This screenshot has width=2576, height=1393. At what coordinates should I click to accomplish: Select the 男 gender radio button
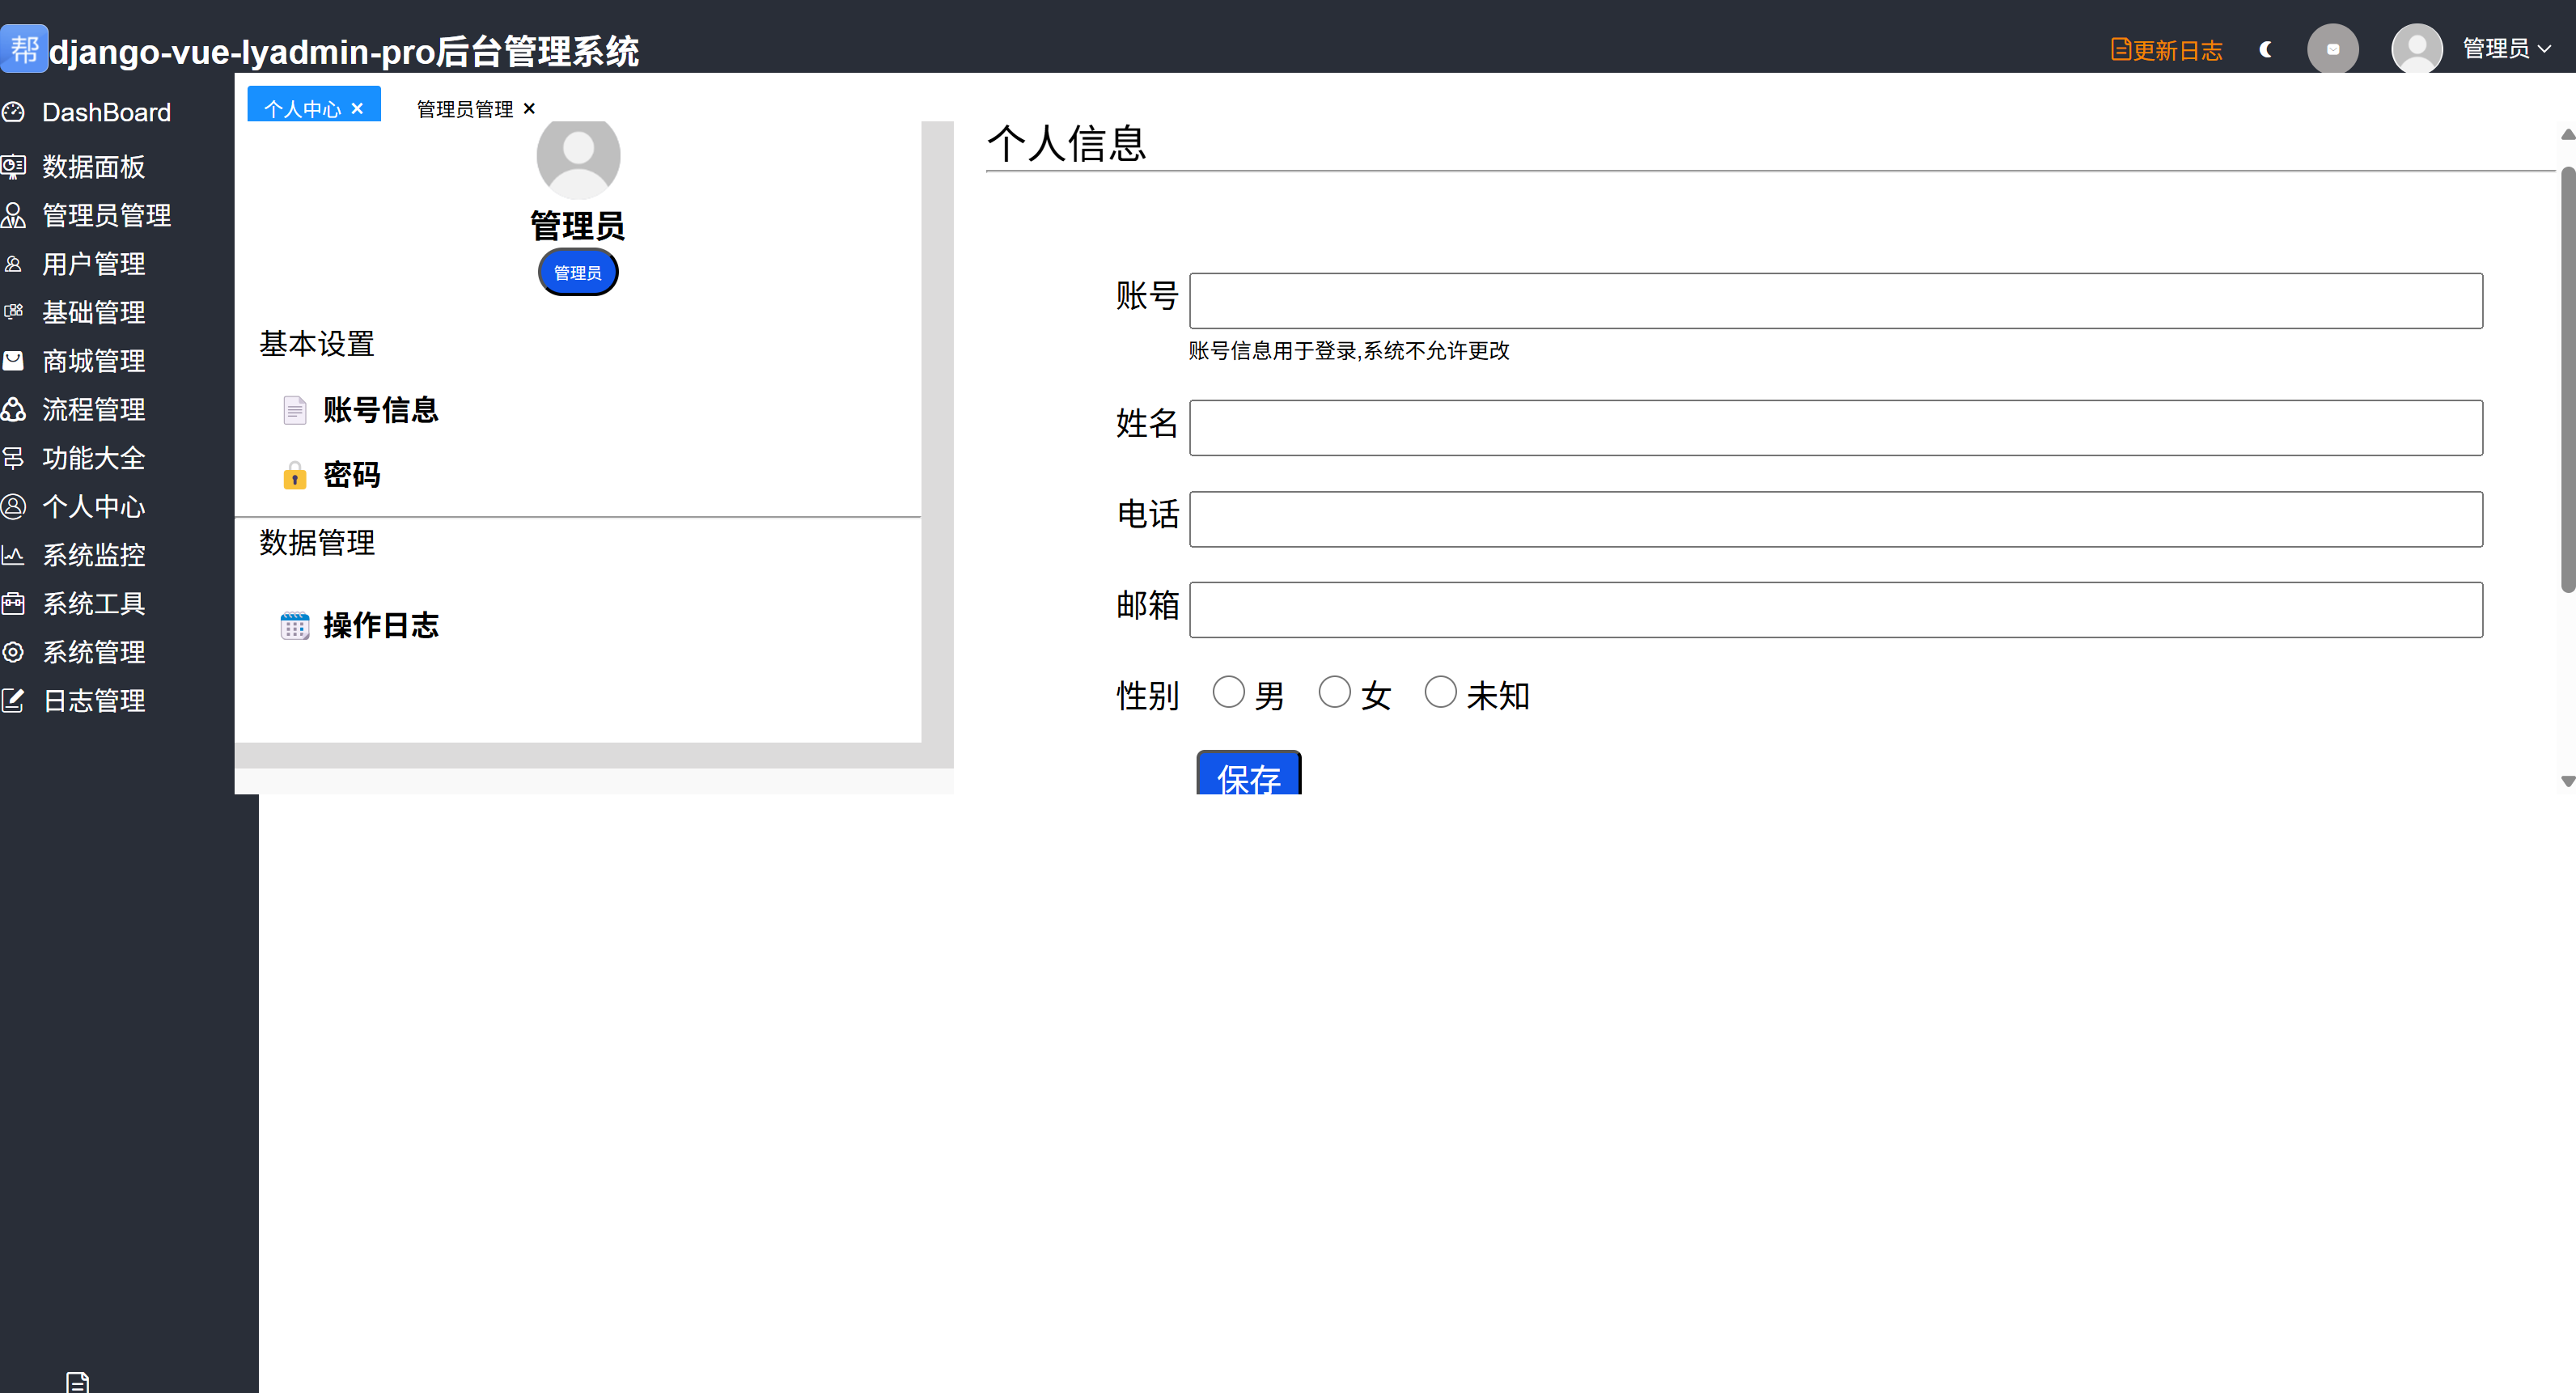[1228, 692]
